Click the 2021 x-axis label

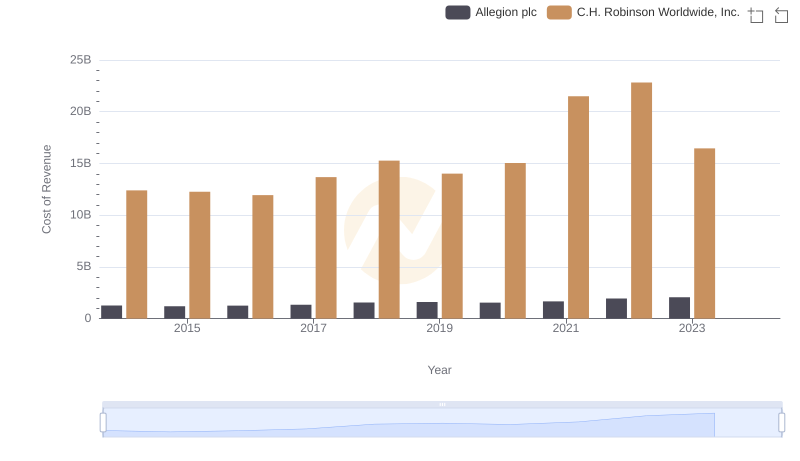pos(566,328)
